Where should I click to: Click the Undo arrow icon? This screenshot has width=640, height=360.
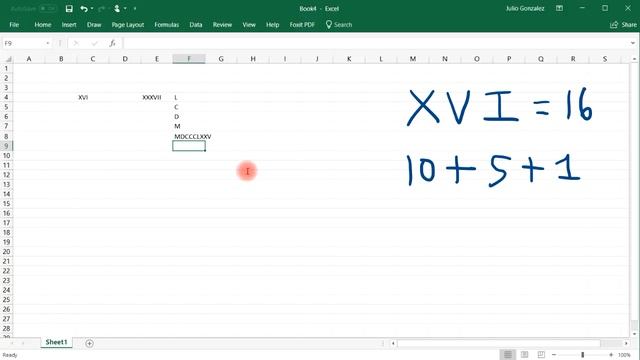pos(84,9)
